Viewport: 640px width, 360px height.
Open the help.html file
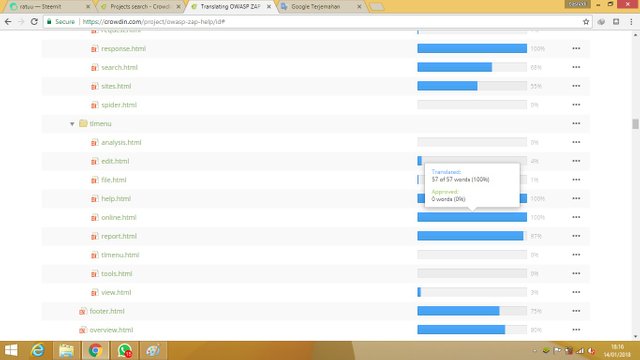pos(116,199)
